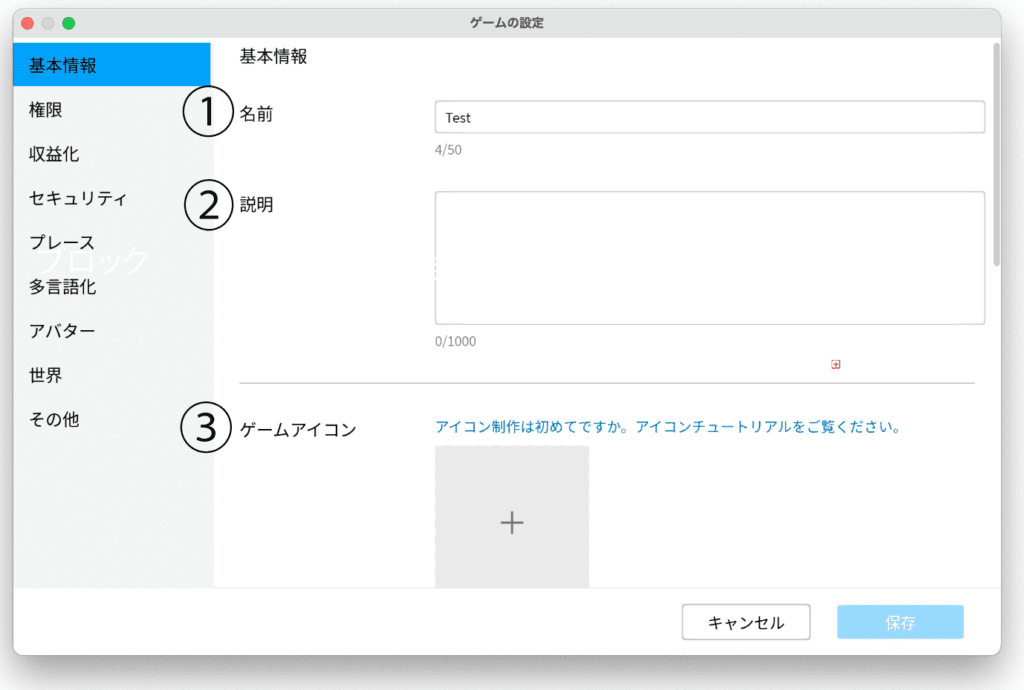Click the 名前 field containing Test
The height and width of the screenshot is (690, 1024).
[709, 118]
